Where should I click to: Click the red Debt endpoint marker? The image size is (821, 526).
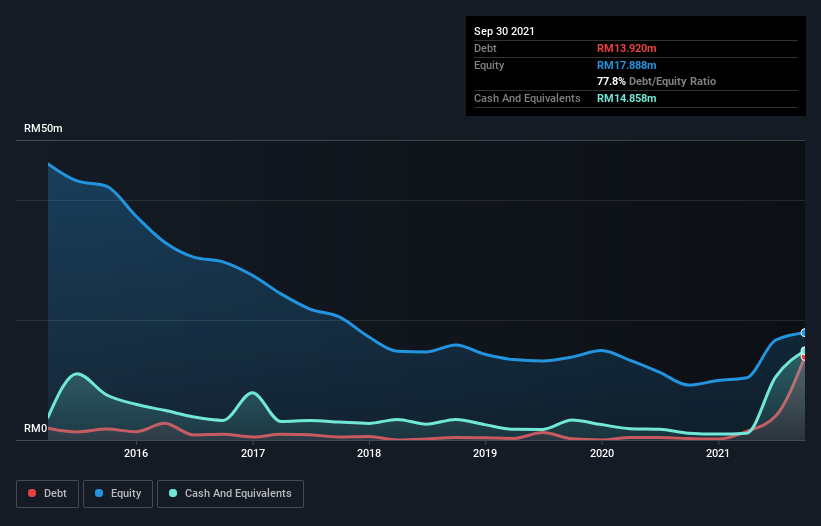click(804, 357)
